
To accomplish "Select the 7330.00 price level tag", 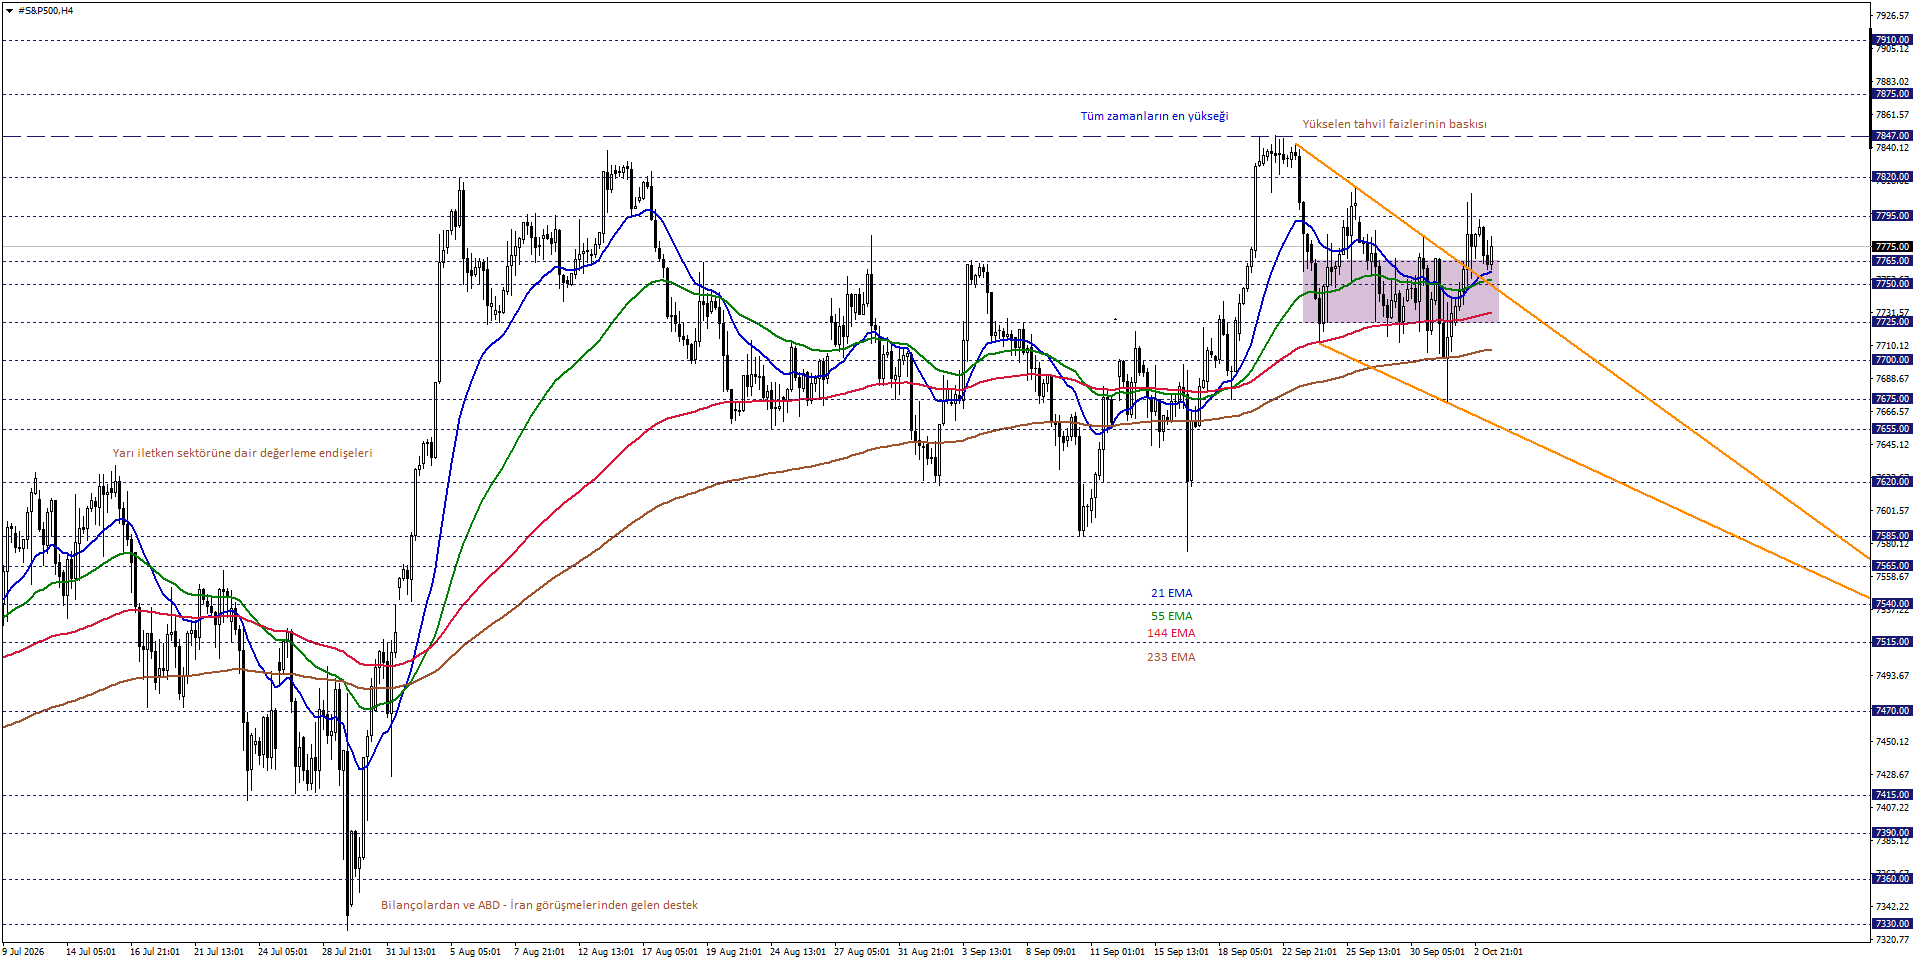I will coord(1892,924).
